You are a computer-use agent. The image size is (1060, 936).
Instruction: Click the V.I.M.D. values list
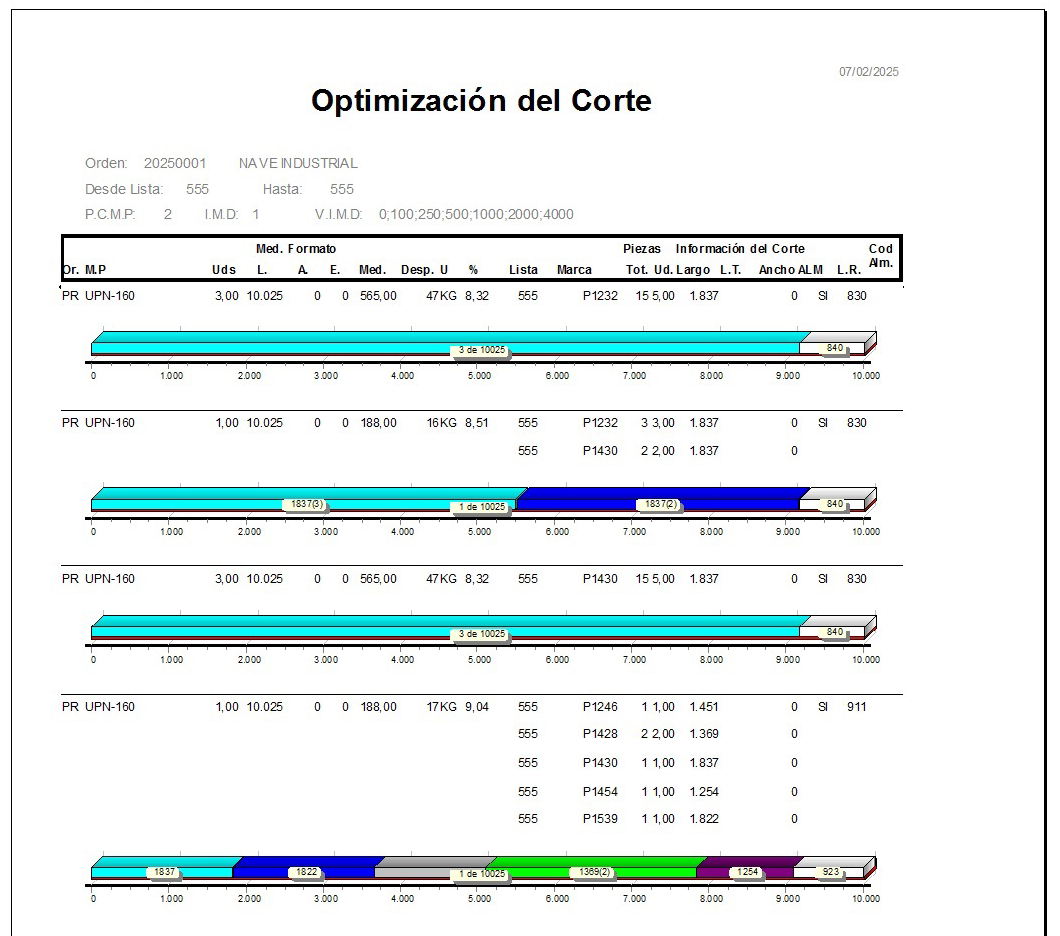[x=476, y=214]
